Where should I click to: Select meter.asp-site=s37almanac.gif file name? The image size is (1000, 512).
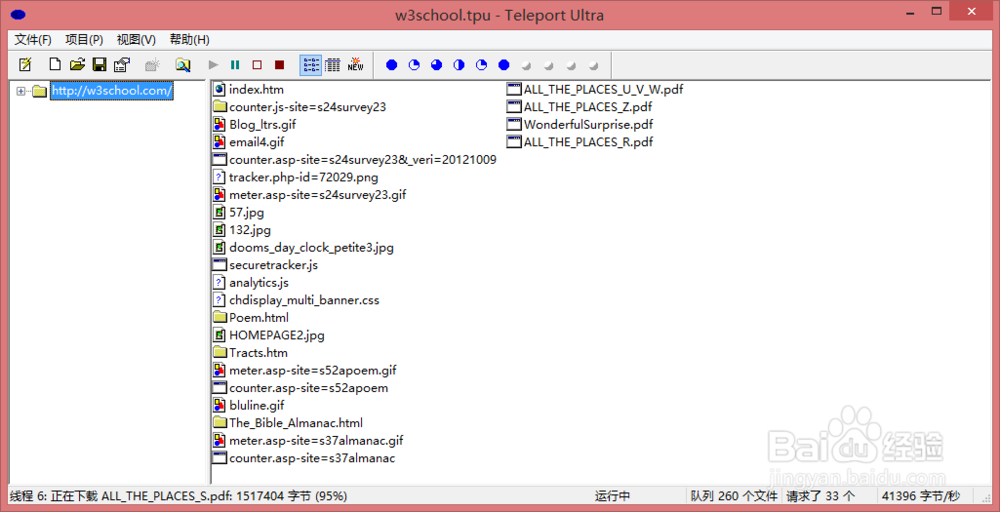(x=316, y=440)
